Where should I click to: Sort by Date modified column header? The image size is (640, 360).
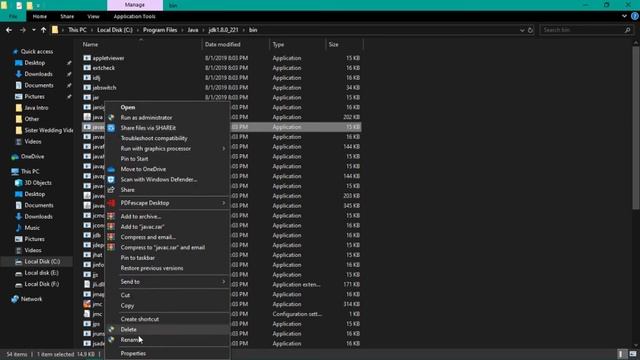point(222,44)
